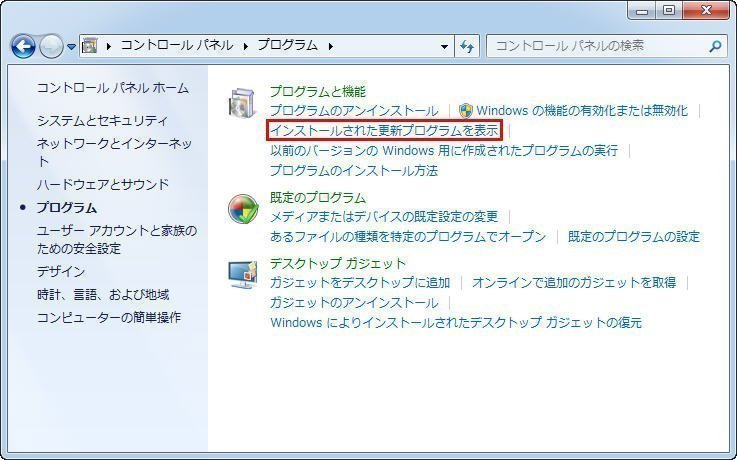This screenshot has width=737, height=460.
Task: Open 以前のバージョンの Windows 用に作成されたプログラムの実行
Action: 444,150
